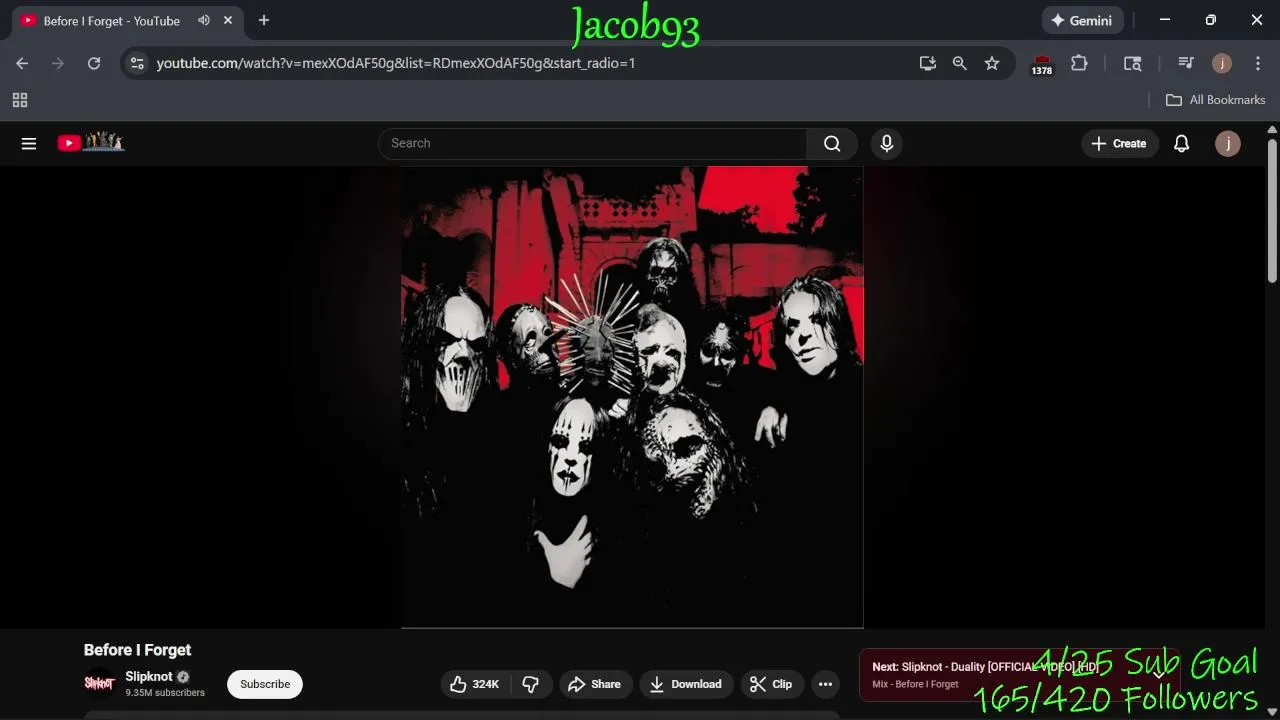Open Chrome profile avatar in toolbar
The height and width of the screenshot is (720, 1280).
(x=1222, y=63)
